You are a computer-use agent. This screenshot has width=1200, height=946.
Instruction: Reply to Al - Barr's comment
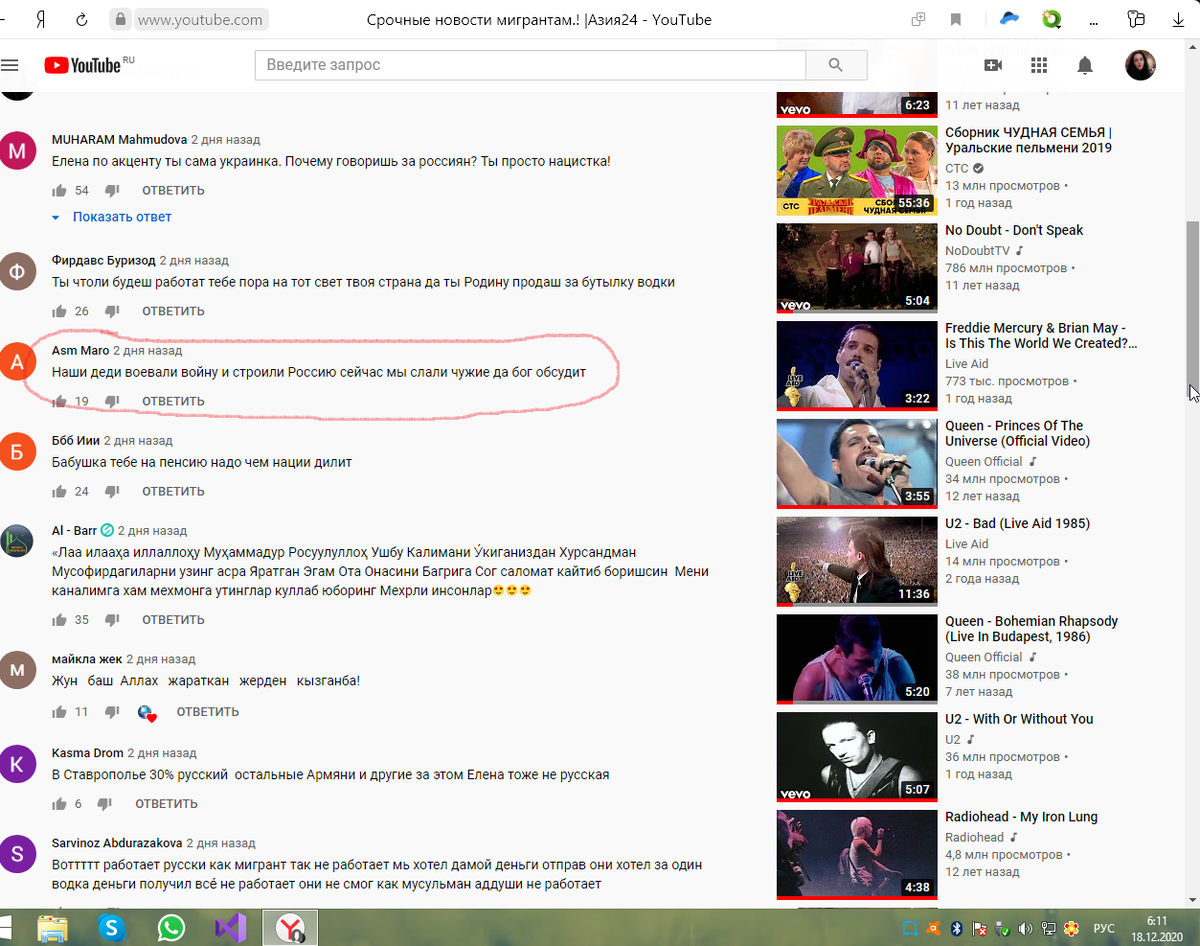click(x=173, y=620)
